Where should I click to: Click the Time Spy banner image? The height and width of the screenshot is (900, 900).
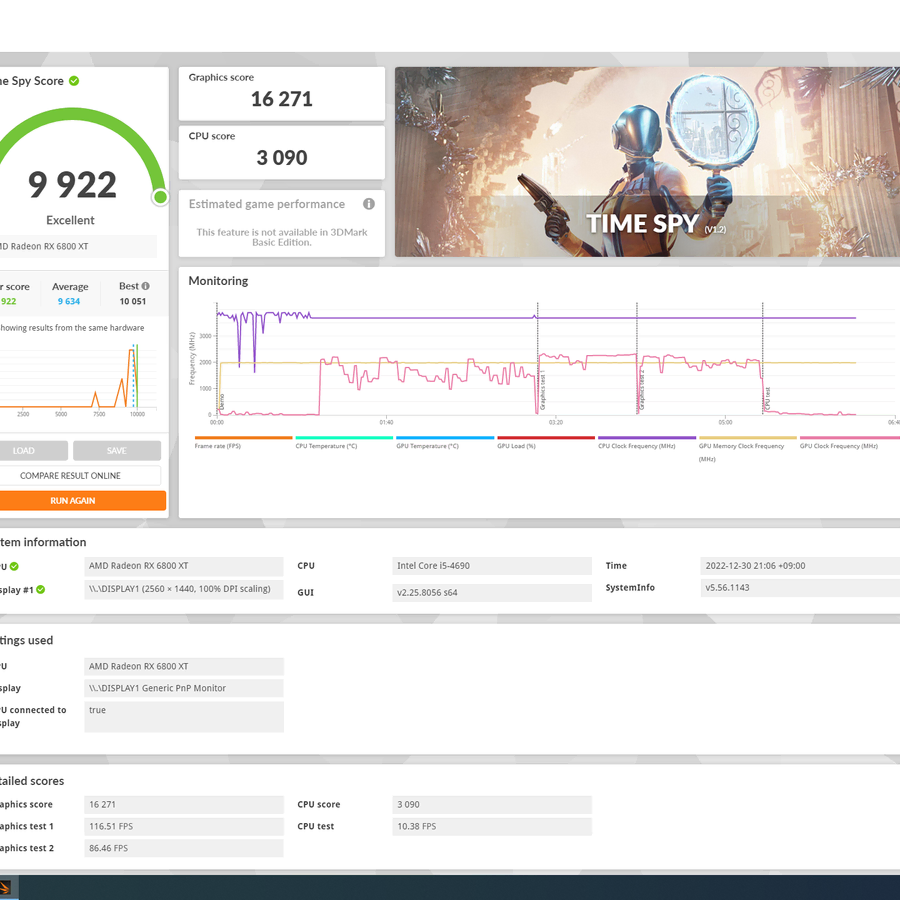point(647,162)
